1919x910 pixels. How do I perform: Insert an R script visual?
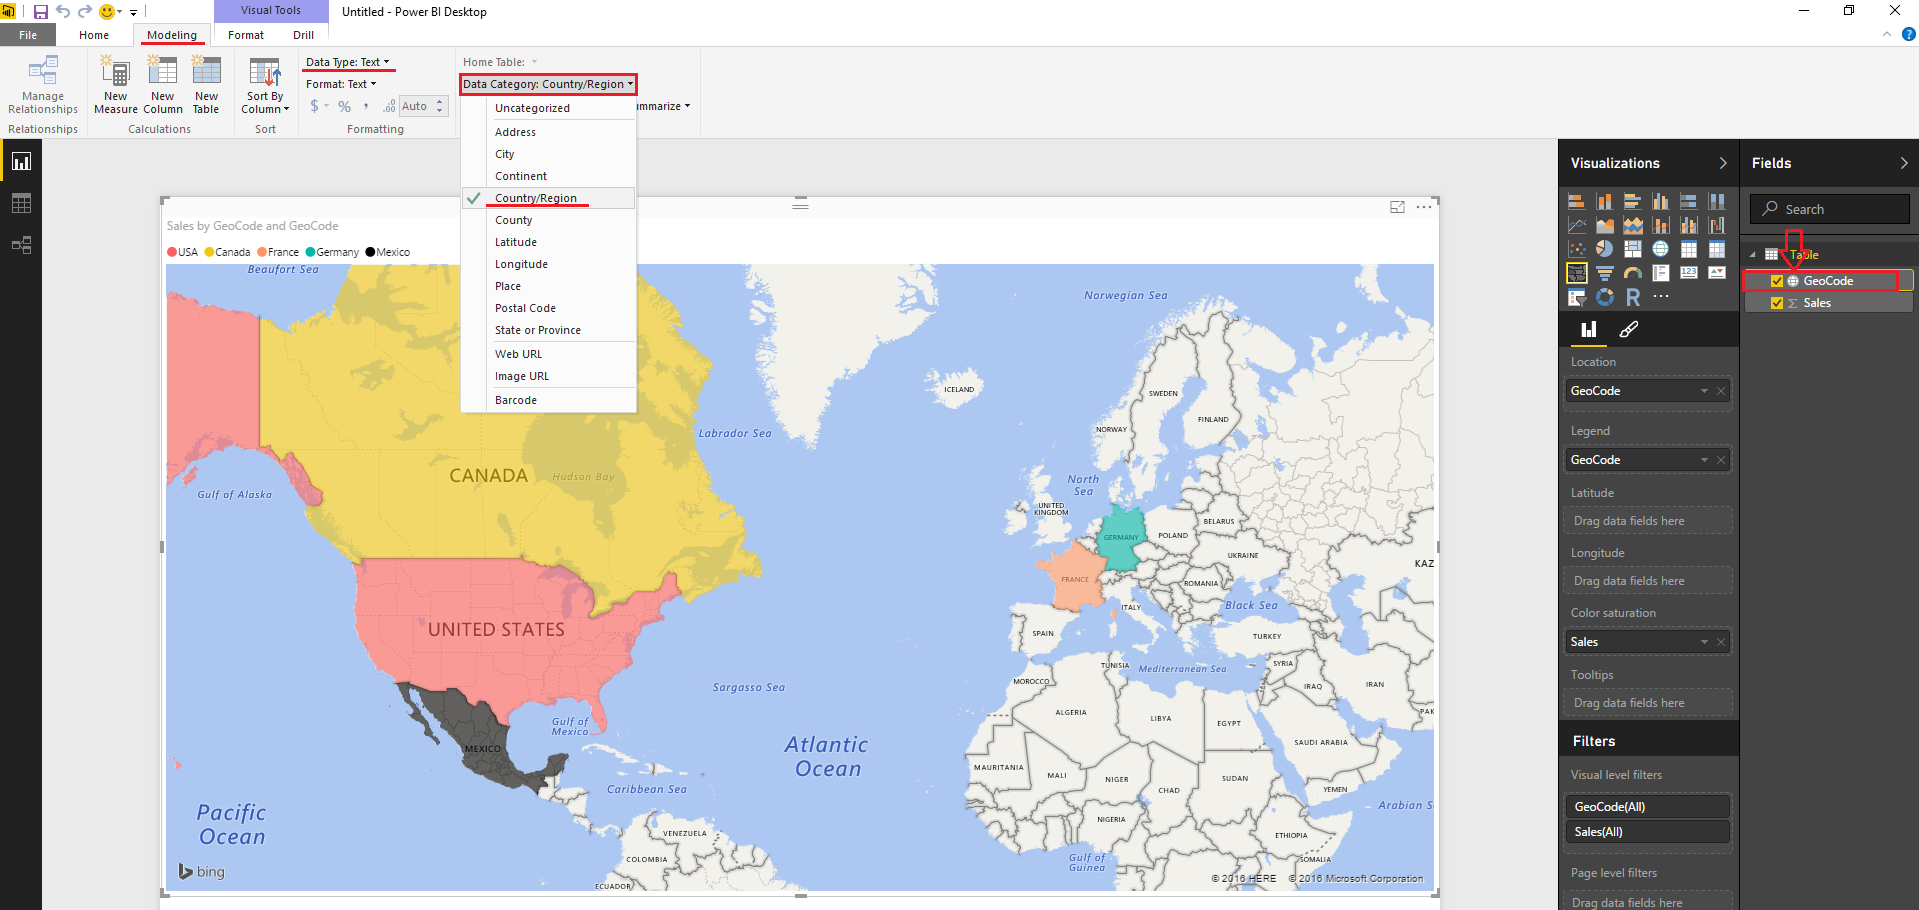click(x=1633, y=297)
